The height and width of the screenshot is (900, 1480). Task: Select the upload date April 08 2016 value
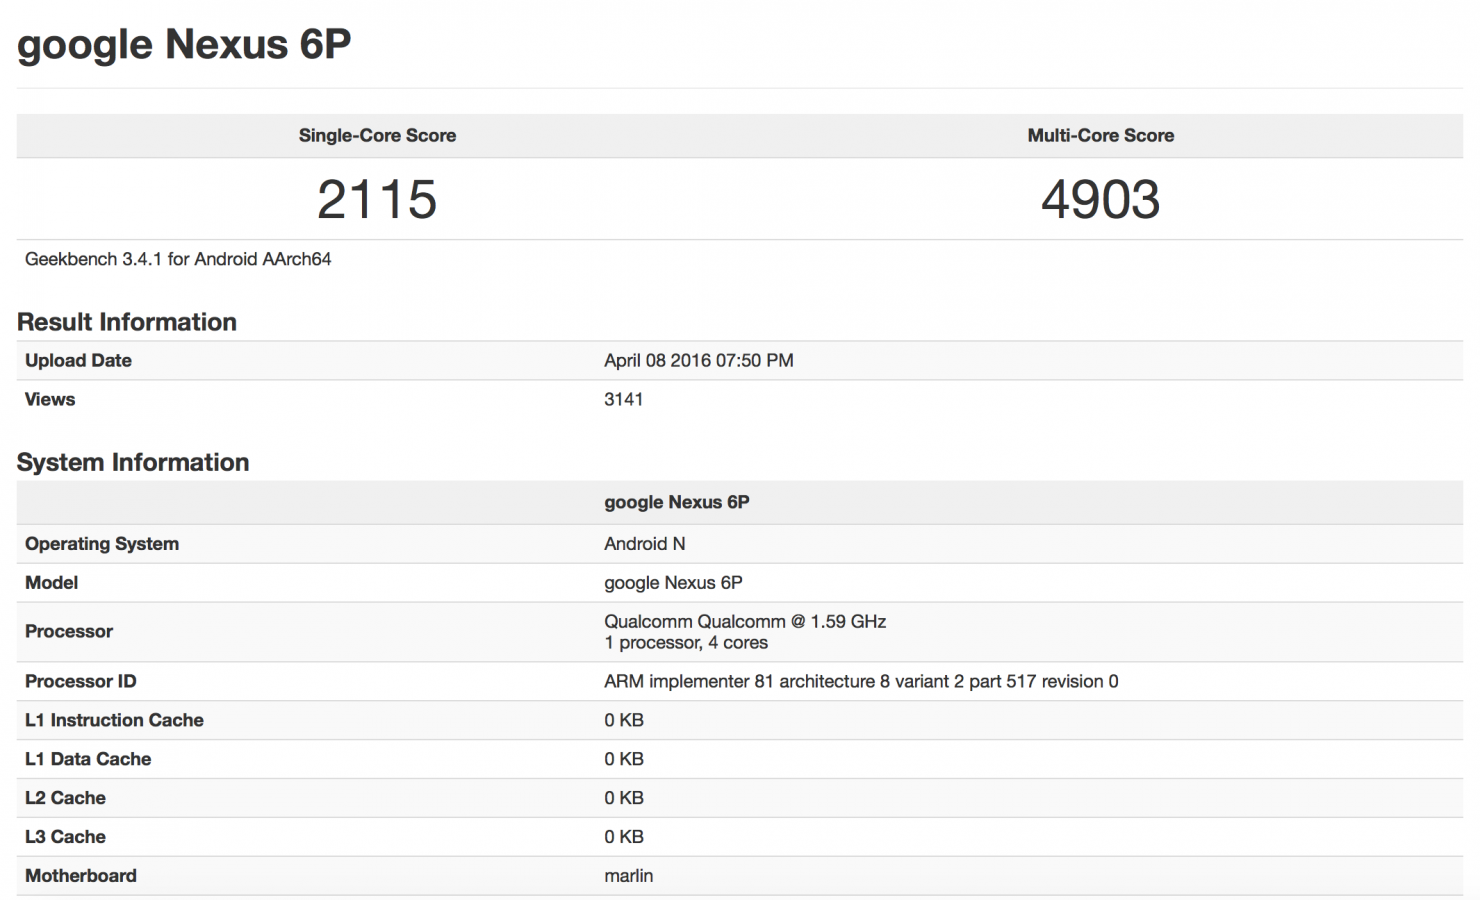click(698, 361)
